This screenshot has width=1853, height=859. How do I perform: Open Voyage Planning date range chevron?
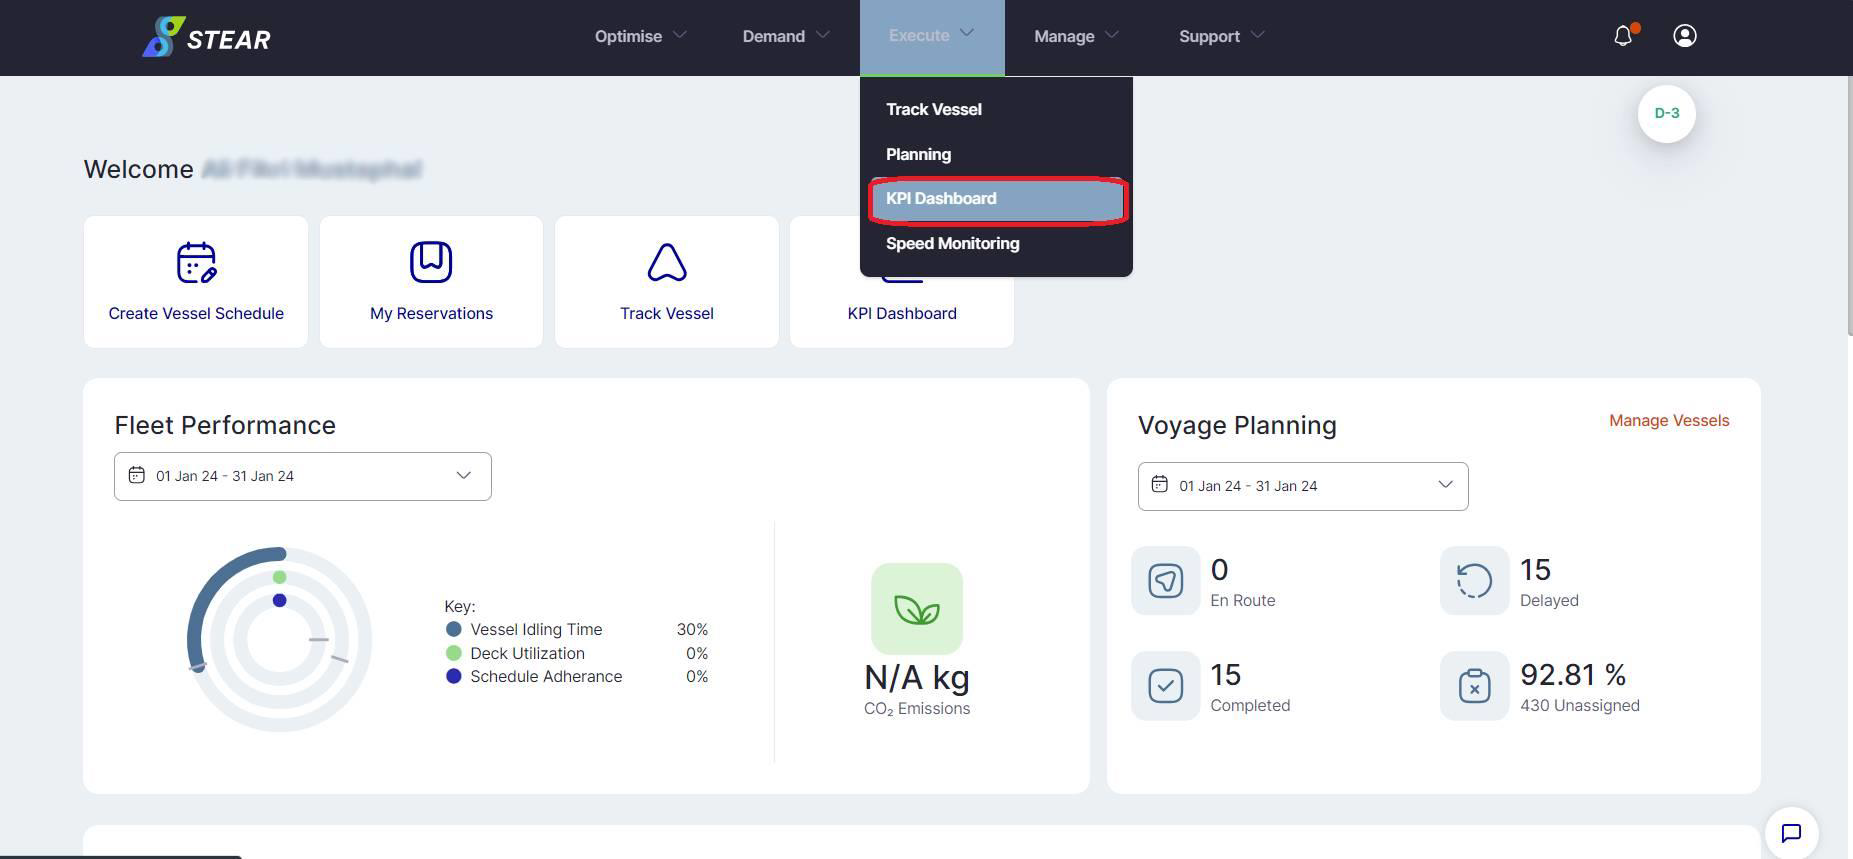1445,485
